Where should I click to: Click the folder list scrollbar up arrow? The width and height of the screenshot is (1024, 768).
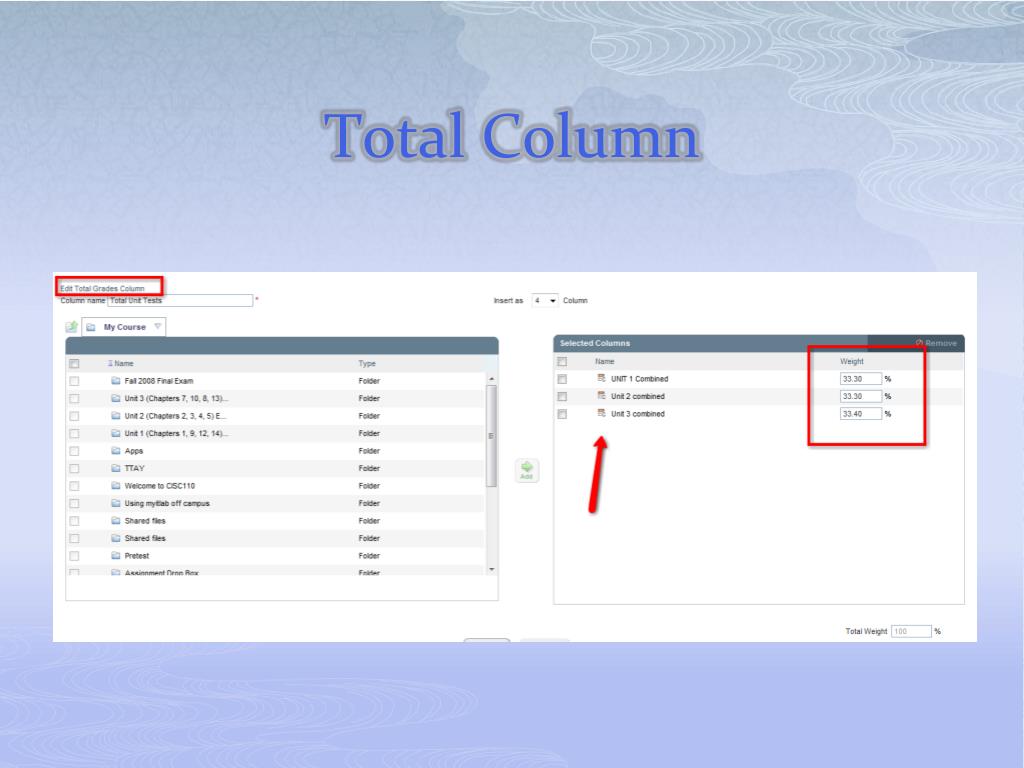pyautogui.click(x=492, y=379)
